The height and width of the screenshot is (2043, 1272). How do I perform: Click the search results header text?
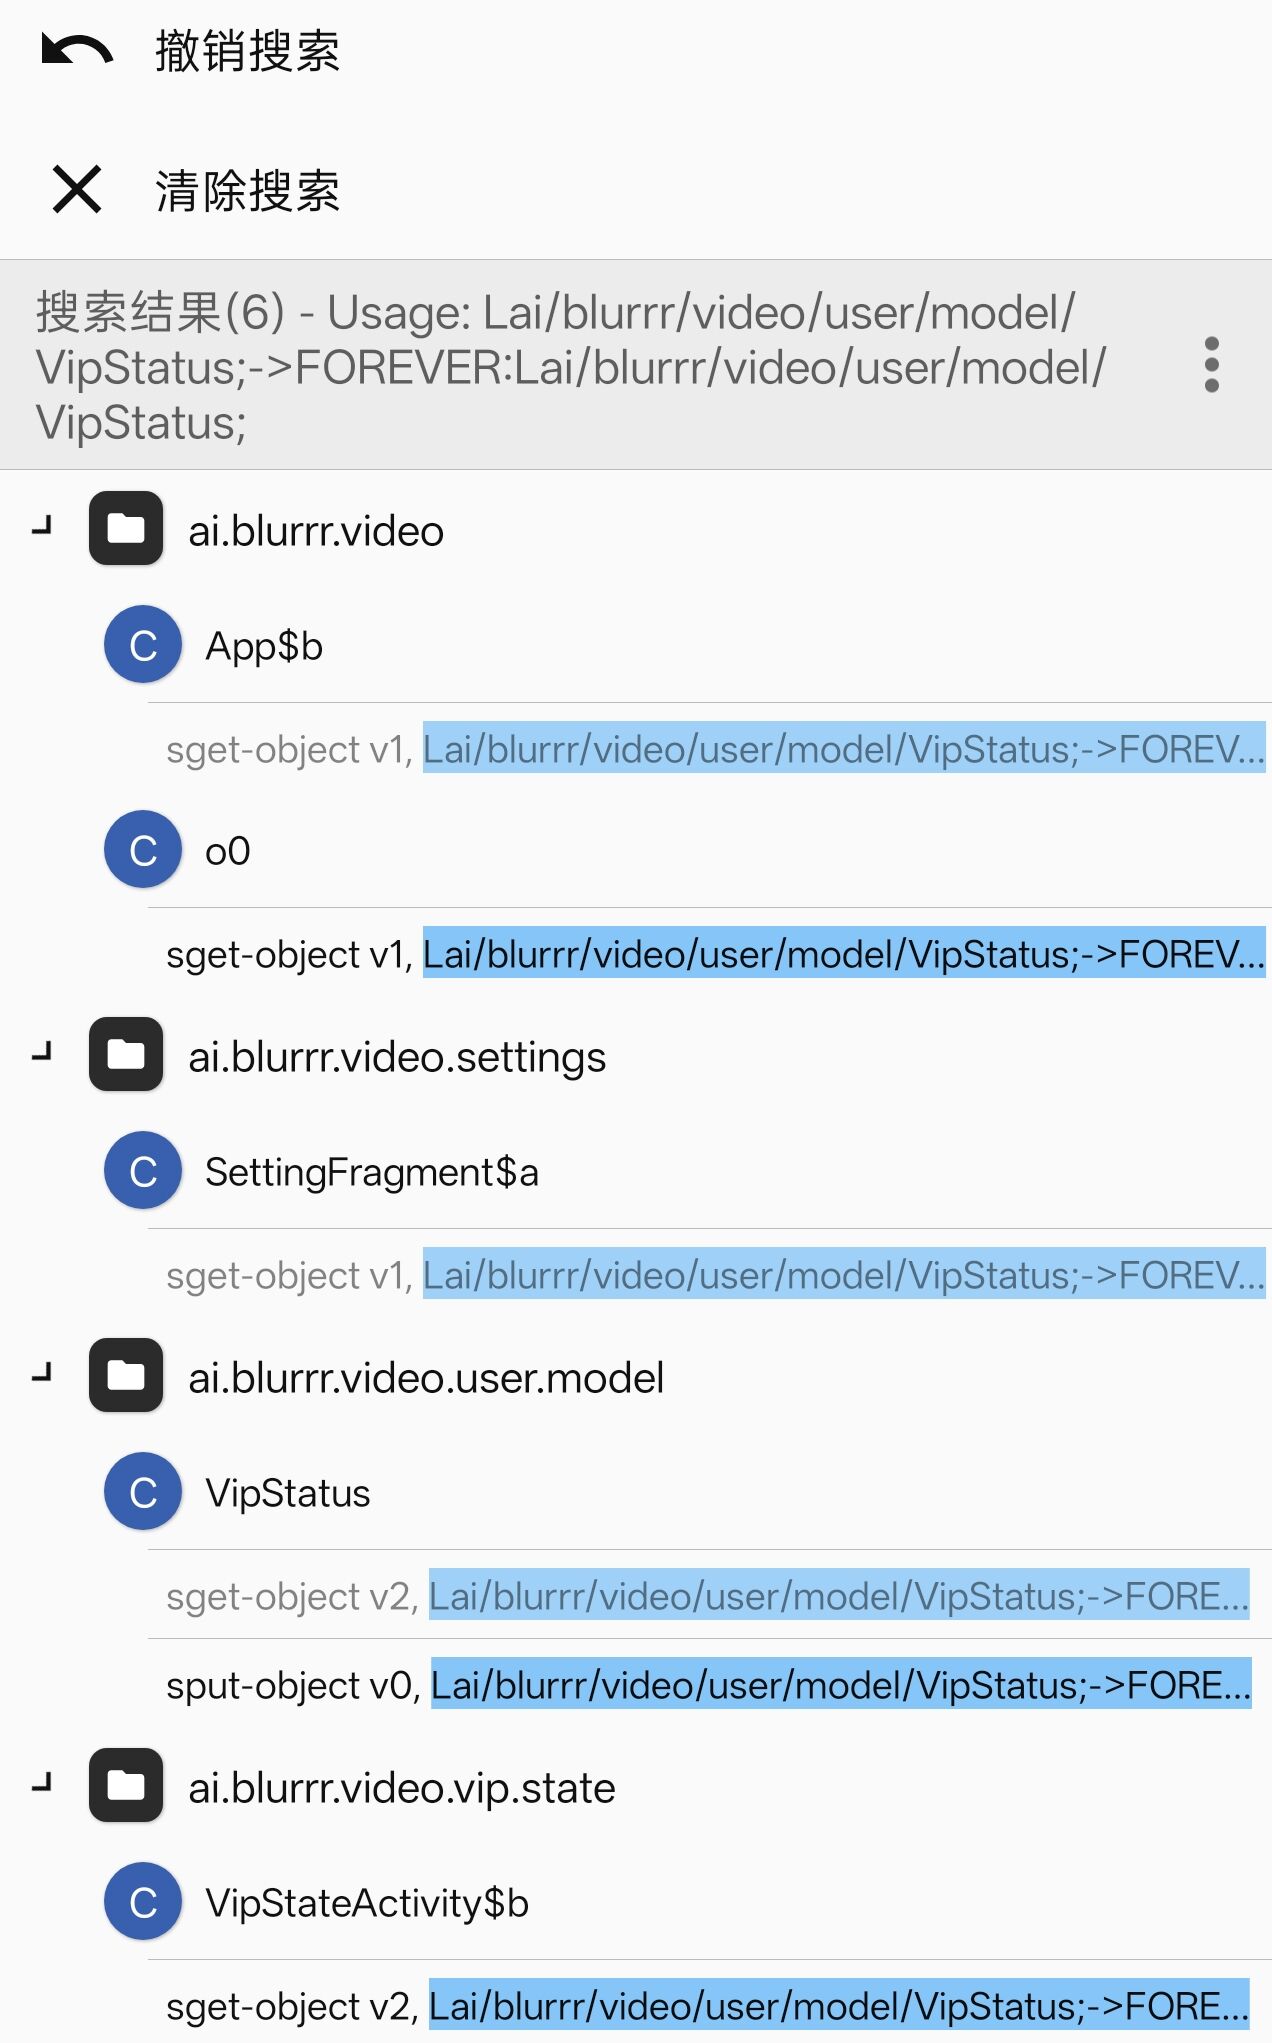click(571, 367)
